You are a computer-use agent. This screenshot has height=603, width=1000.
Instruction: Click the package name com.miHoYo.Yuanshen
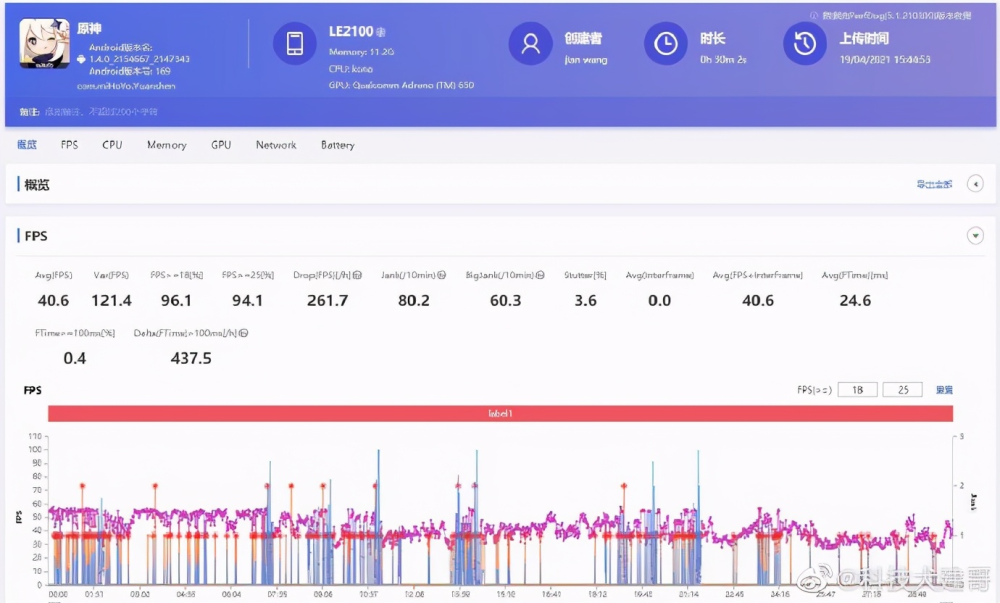126,85
